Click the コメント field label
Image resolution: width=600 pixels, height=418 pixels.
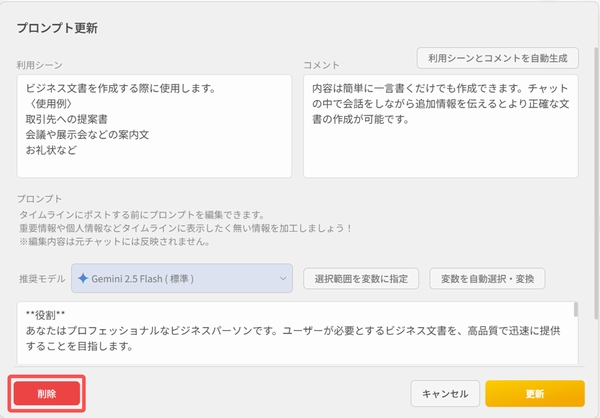coord(323,63)
